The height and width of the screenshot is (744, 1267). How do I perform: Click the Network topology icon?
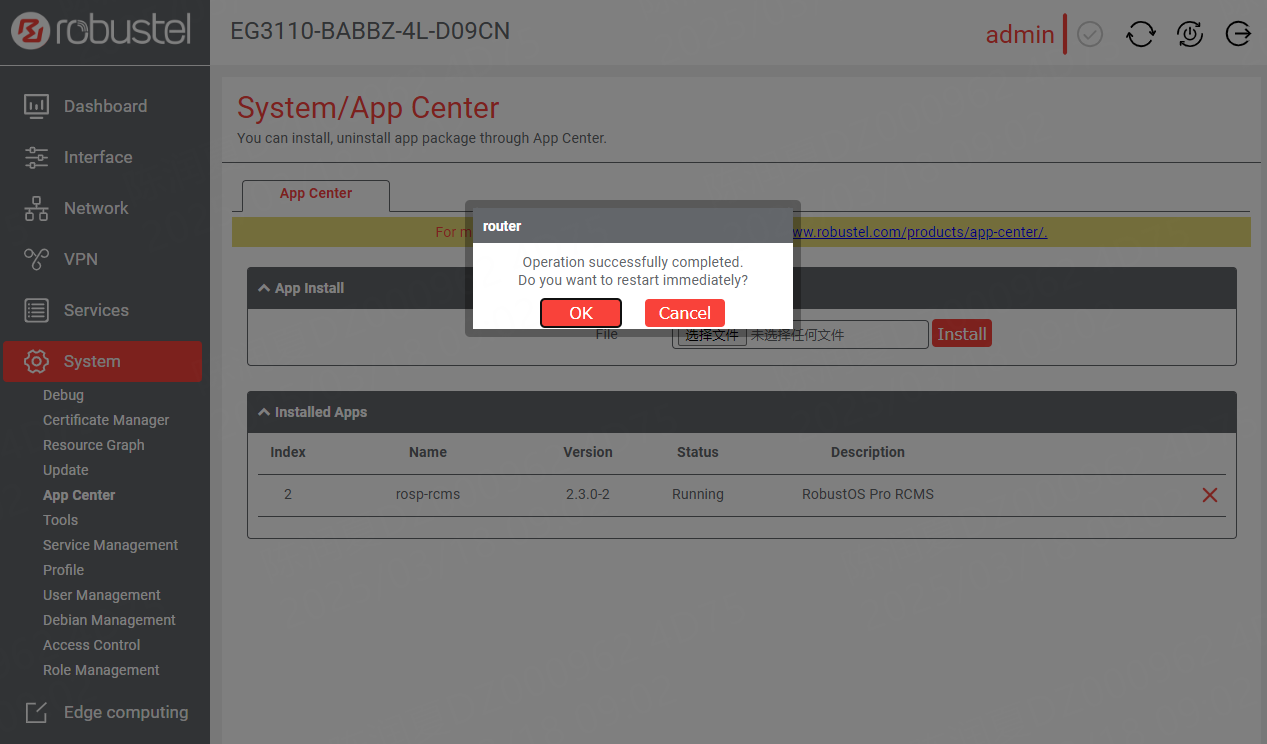pyautogui.click(x=36, y=208)
